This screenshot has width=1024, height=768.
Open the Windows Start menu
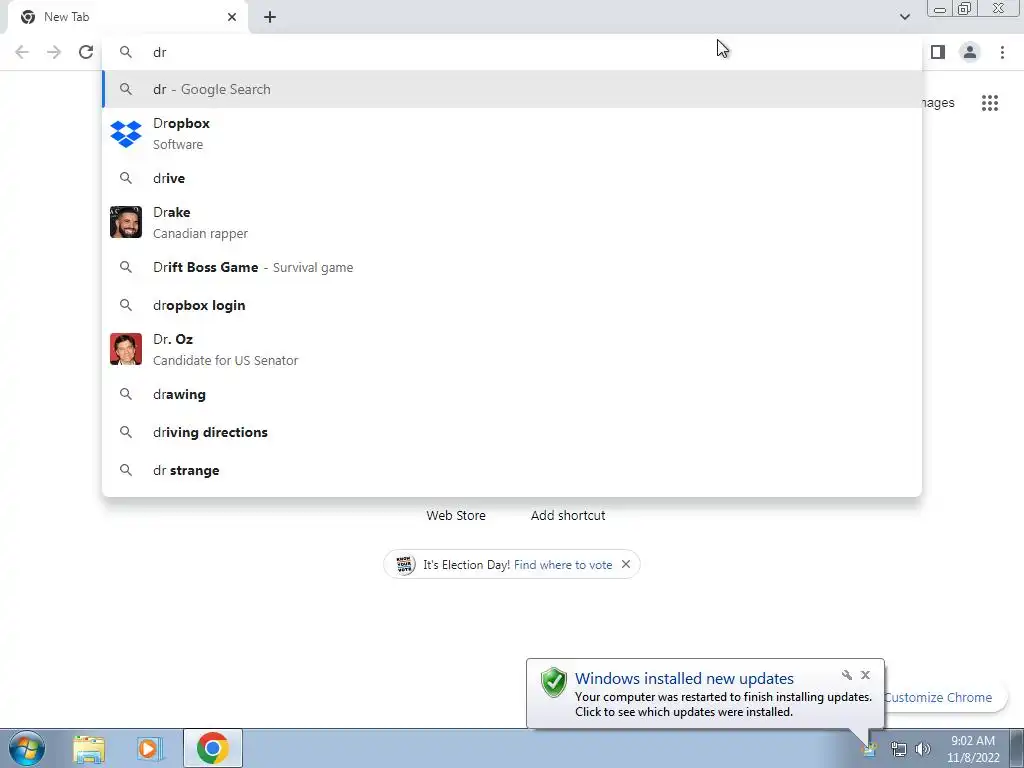(27, 748)
